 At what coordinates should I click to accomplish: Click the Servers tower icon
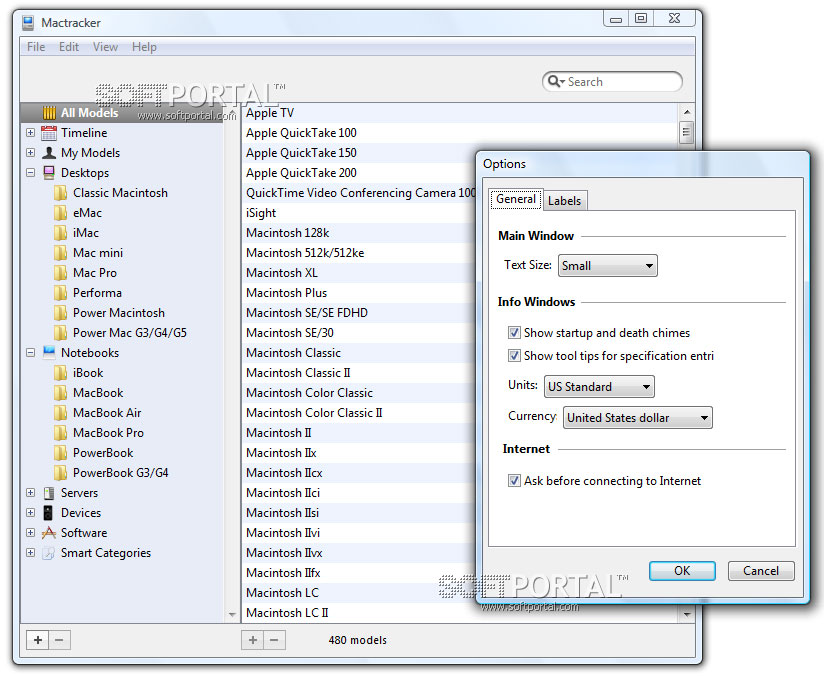(x=49, y=493)
